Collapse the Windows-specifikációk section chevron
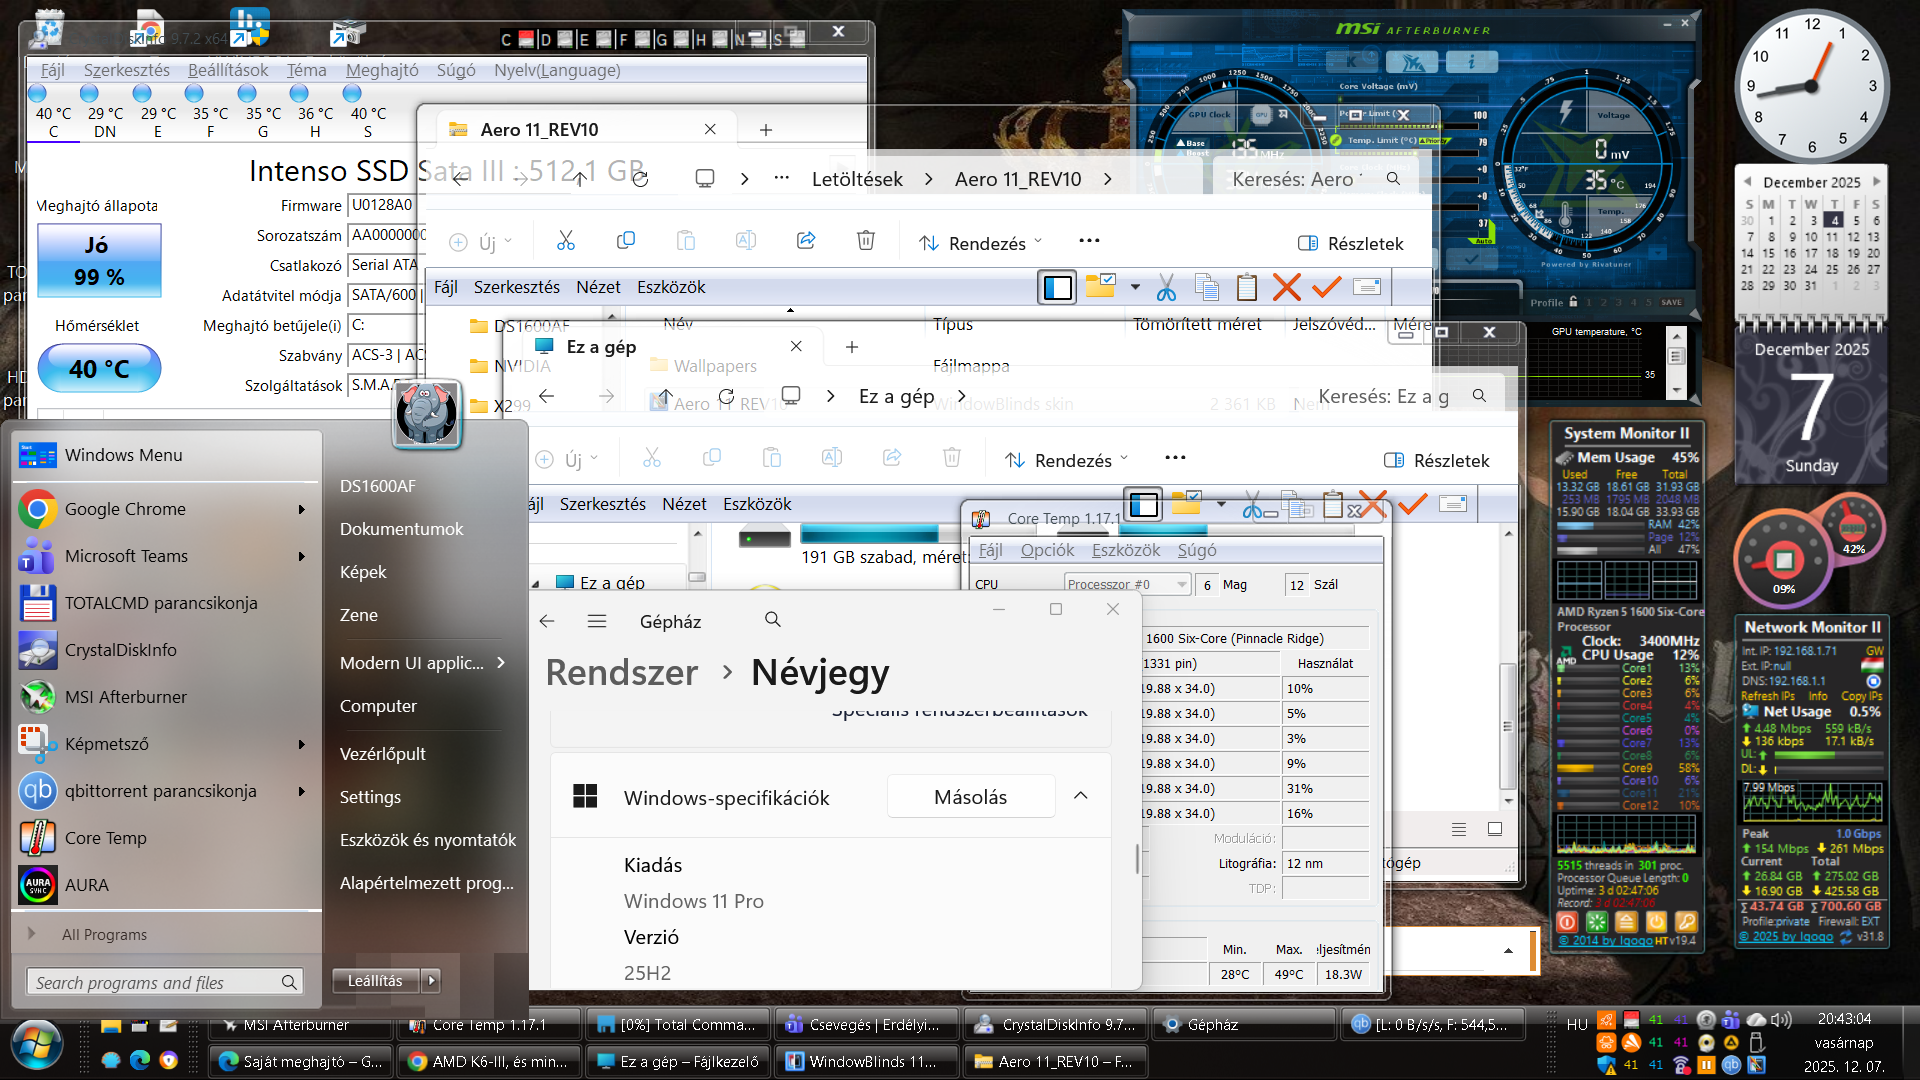The height and width of the screenshot is (1080, 1920). 1080,796
